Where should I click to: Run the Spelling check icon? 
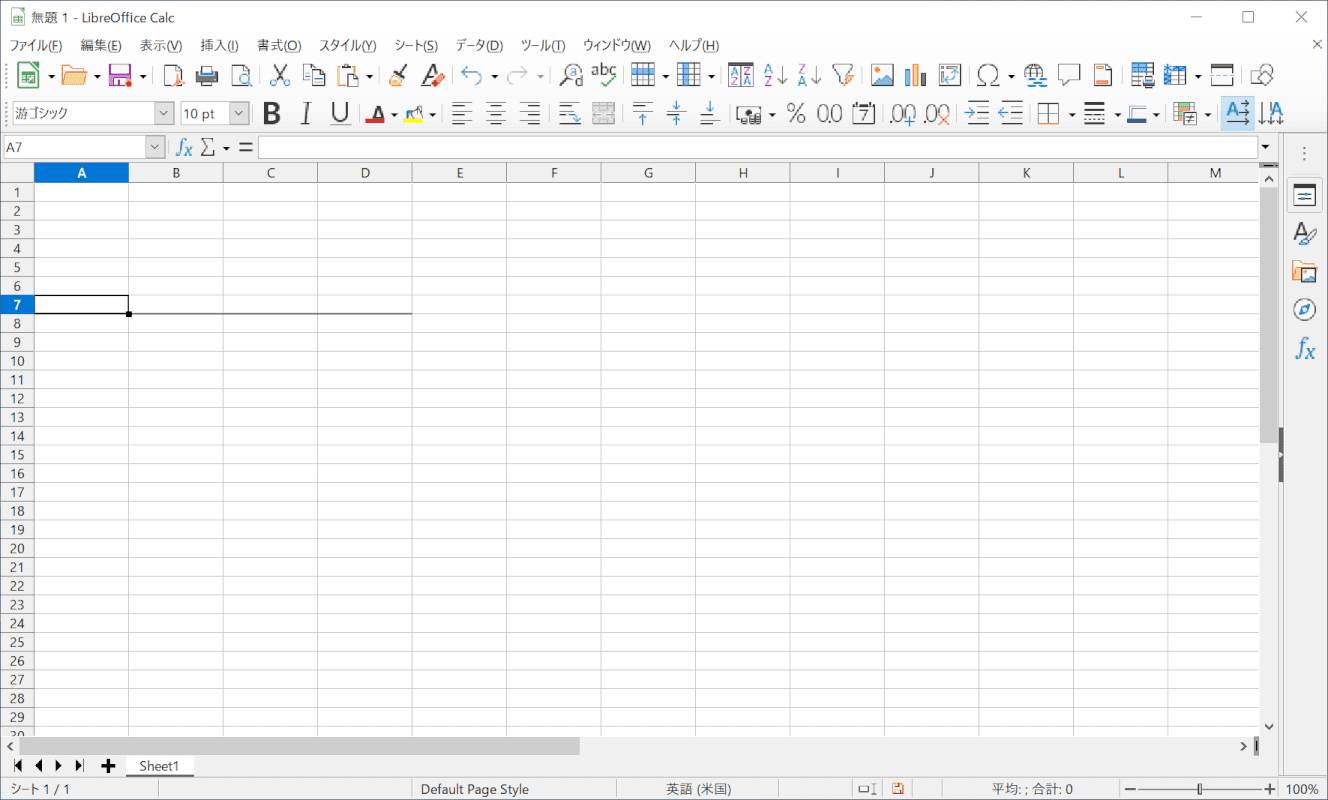pyautogui.click(x=604, y=75)
